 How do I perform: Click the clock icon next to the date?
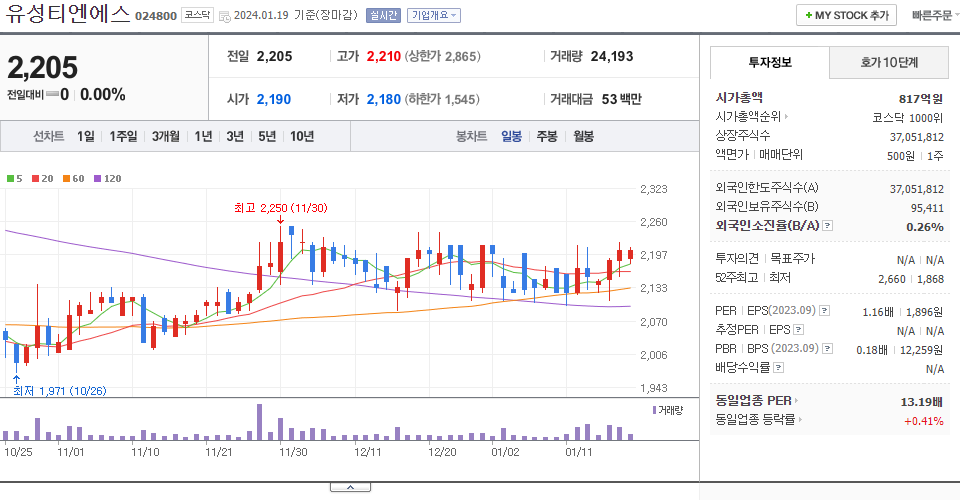(x=225, y=17)
